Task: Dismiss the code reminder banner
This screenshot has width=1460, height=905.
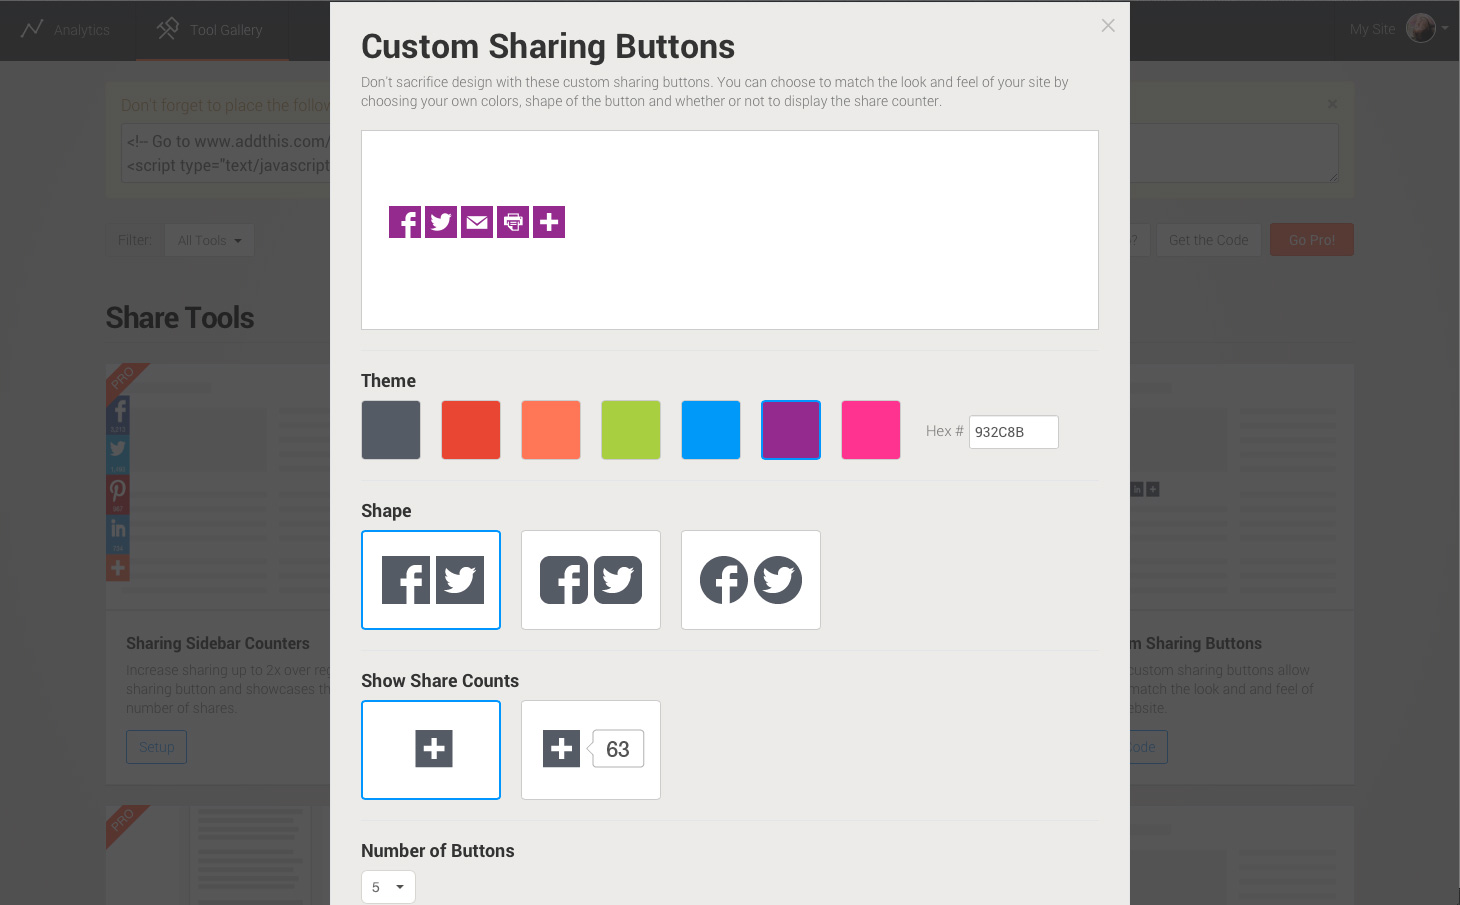Action: 1332,104
